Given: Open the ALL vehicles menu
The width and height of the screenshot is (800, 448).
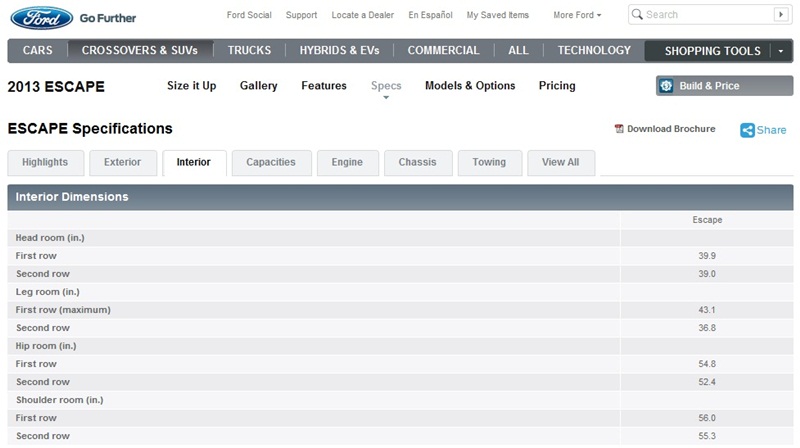Looking at the screenshot, I should pos(518,51).
